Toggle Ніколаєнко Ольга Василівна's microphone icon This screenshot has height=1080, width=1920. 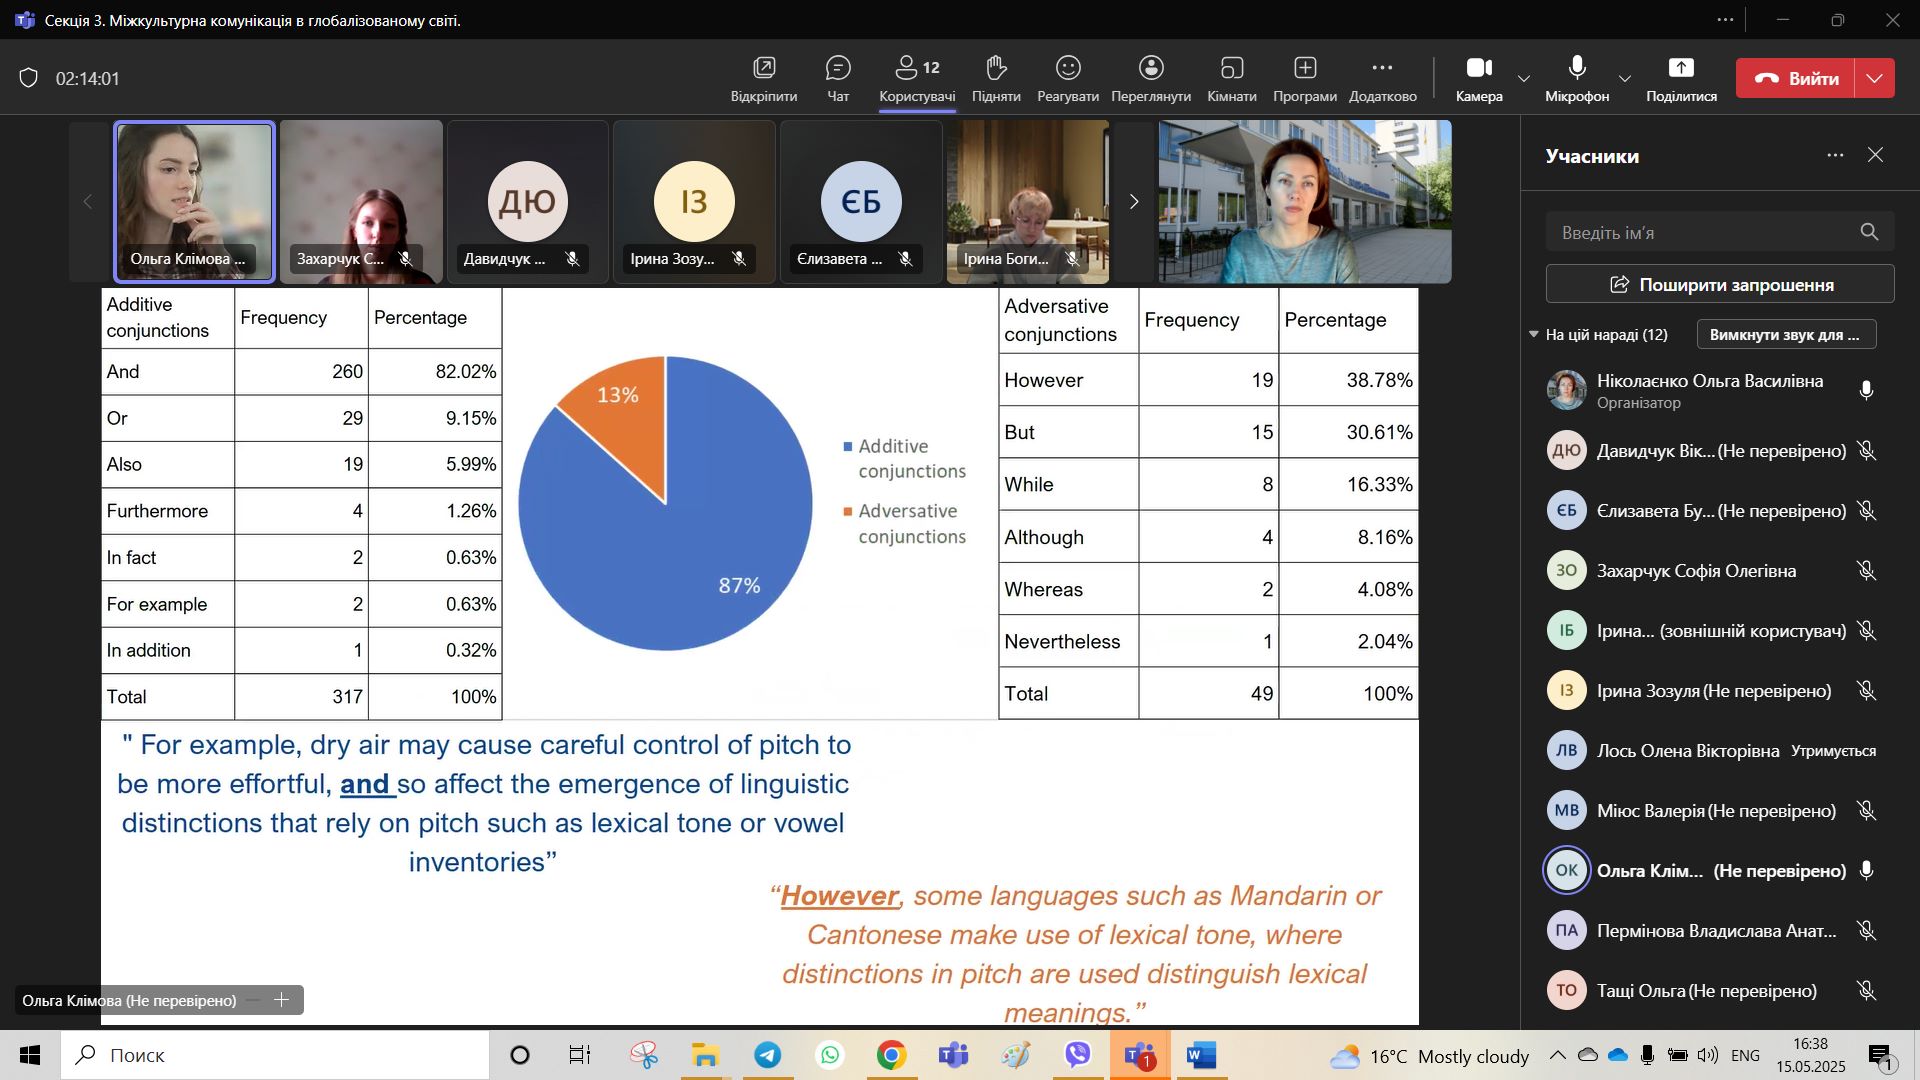point(1866,391)
